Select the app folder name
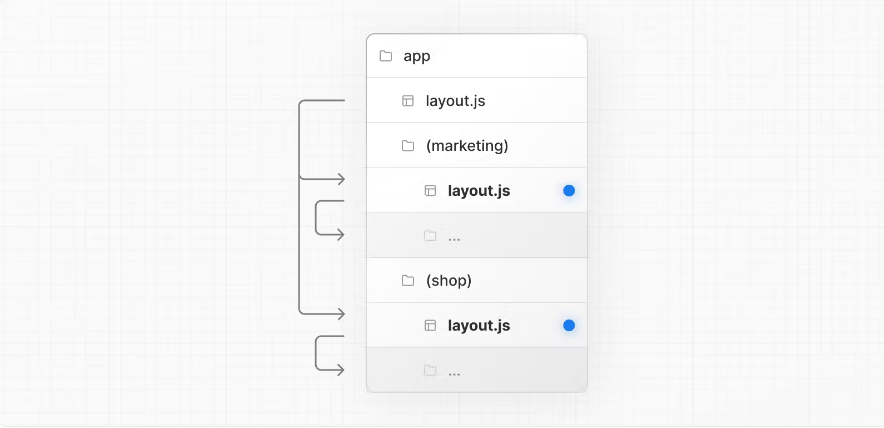 coord(417,56)
